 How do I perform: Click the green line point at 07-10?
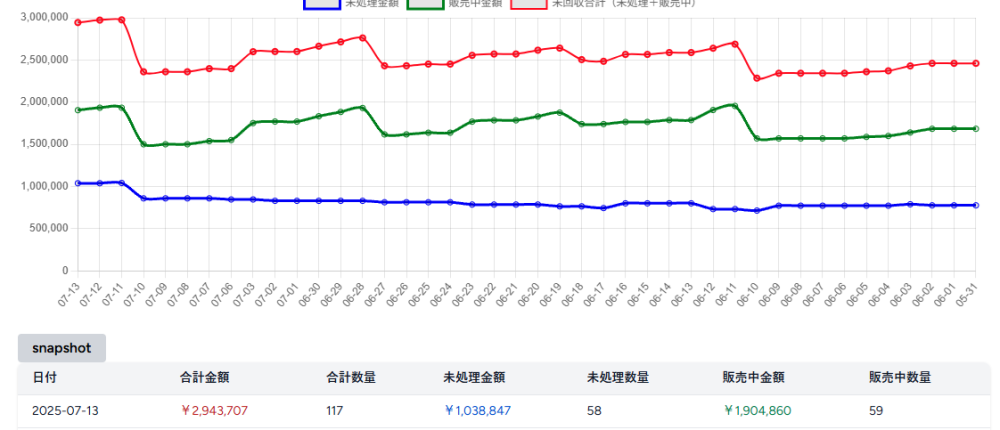pos(144,144)
